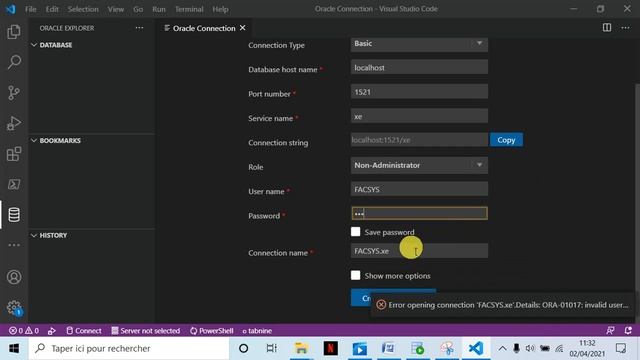This screenshot has height=360, width=640.
Task: Open the Accounts icon
Action: point(14,277)
